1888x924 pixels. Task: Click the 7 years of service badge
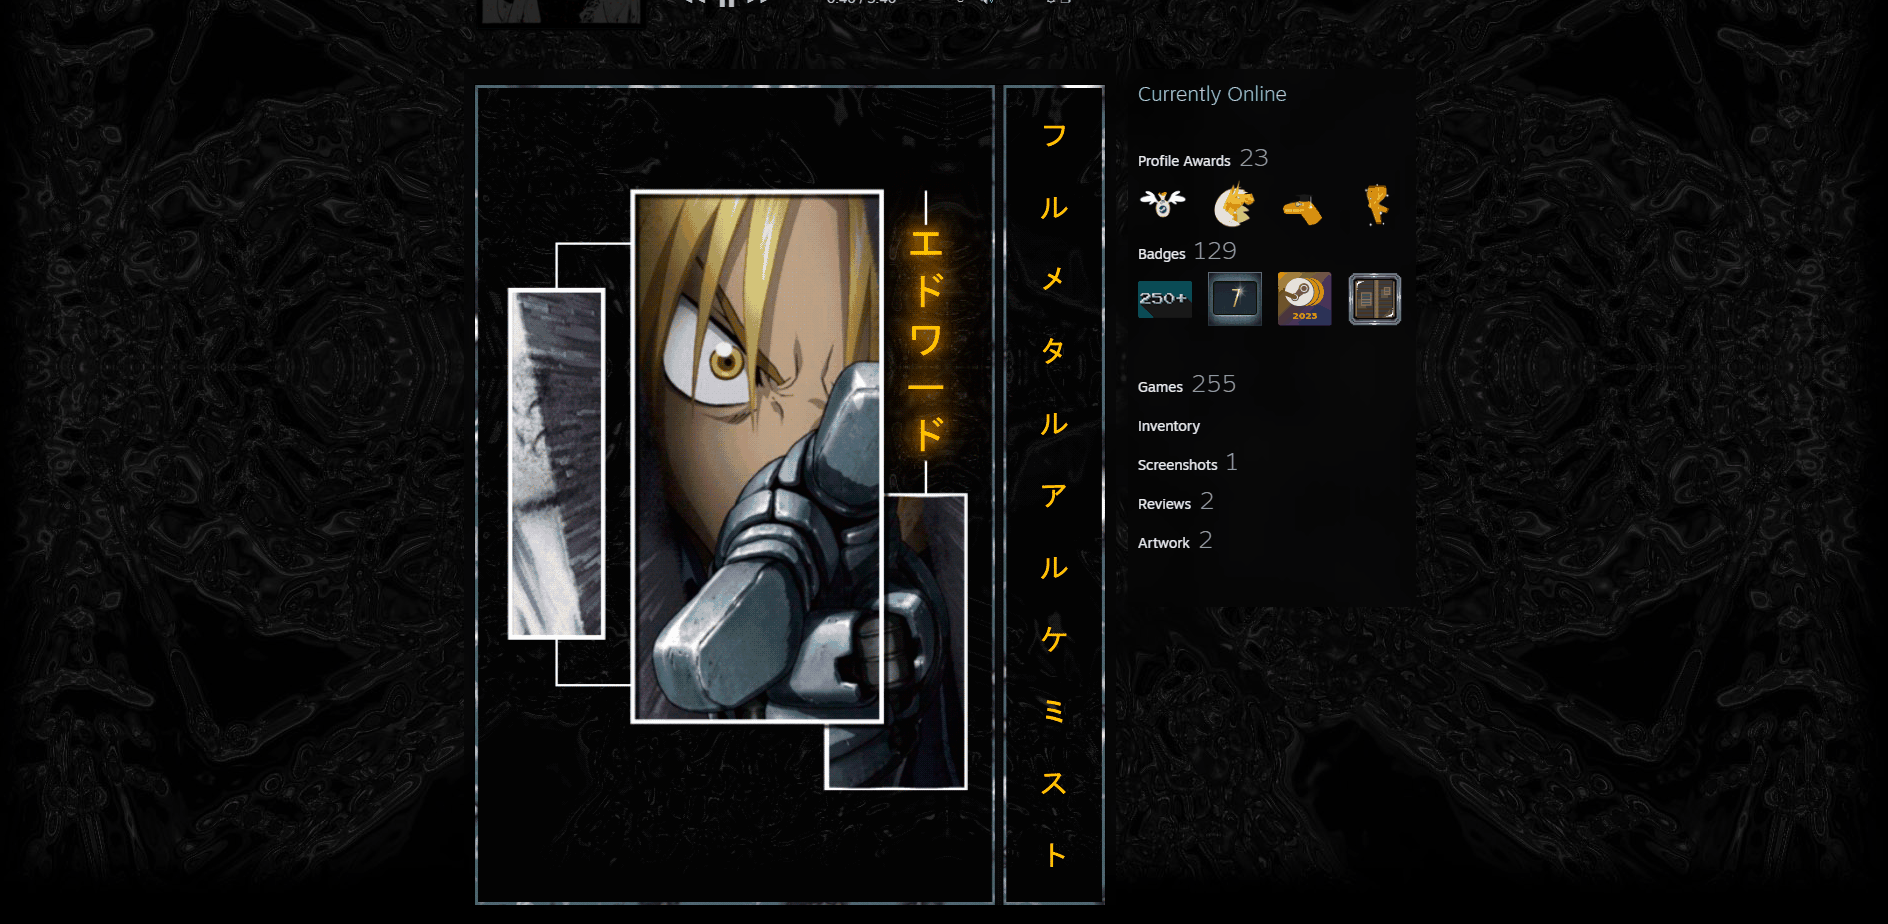pyautogui.click(x=1235, y=299)
